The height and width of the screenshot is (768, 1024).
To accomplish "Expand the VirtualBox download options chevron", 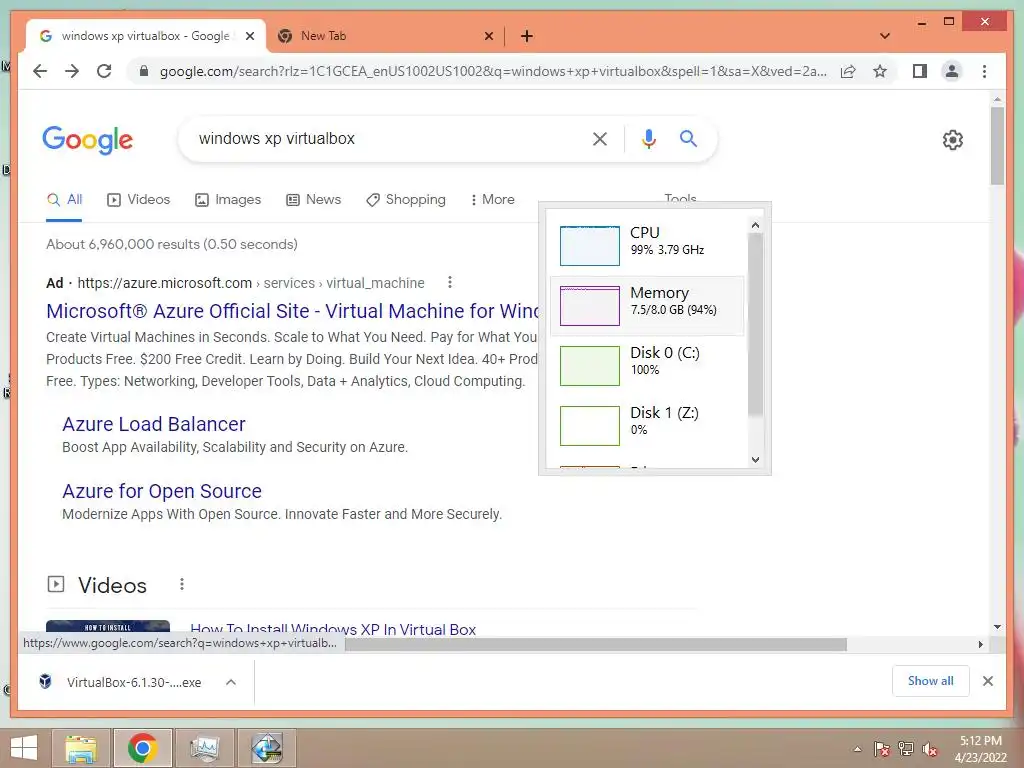I will tap(231, 682).
